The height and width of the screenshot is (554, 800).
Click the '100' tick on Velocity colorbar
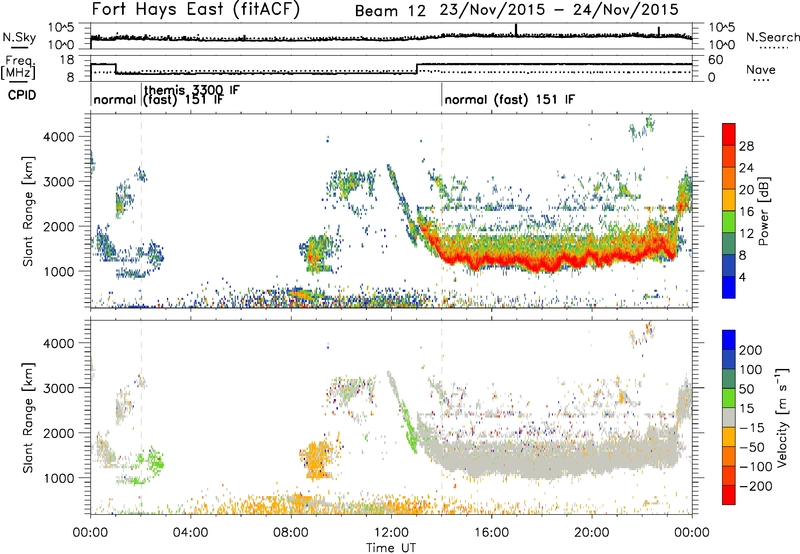[751, 370]
